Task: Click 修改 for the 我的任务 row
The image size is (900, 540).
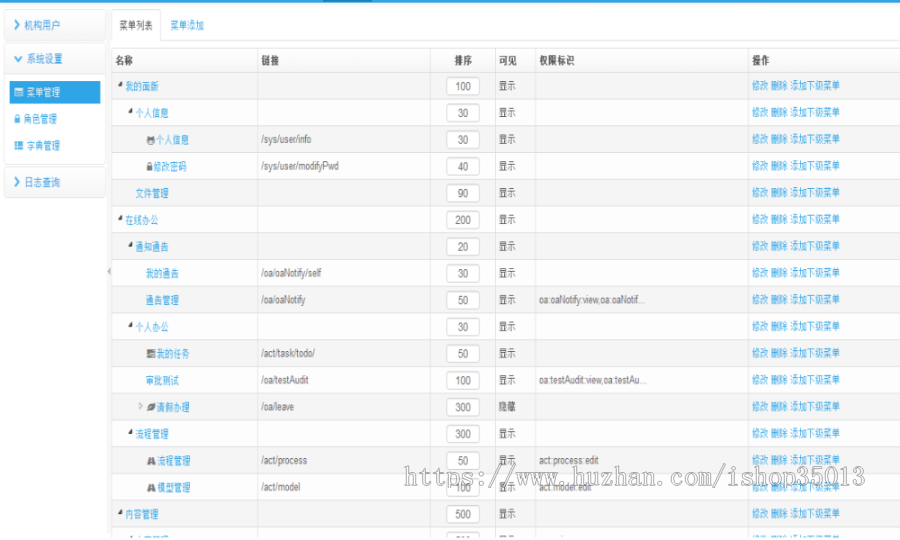Action: coord(760,353)
